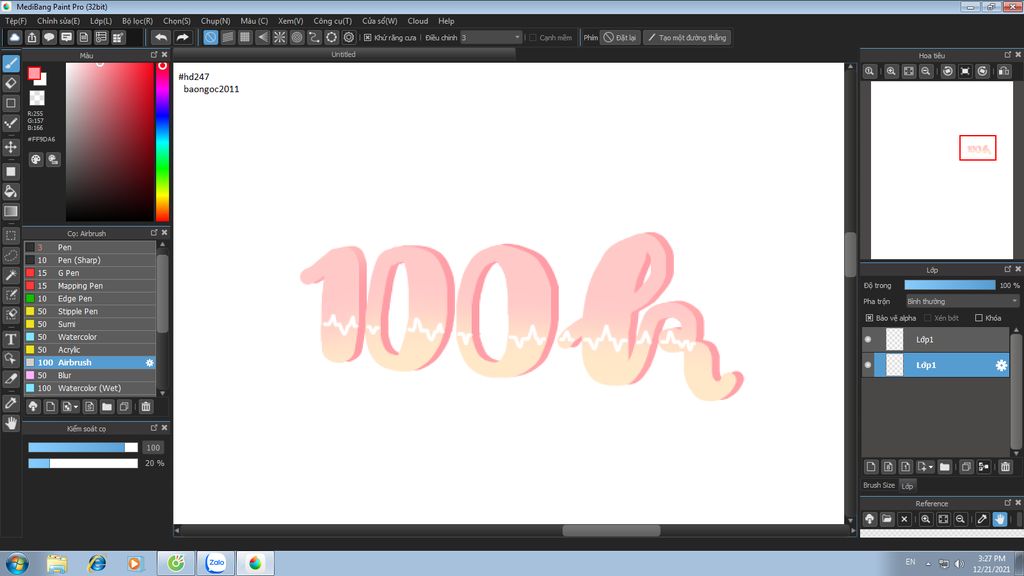Viewport: 1024px width, 576px height.
Task: Select the Watercolor brush
Action: click(90, 337)
